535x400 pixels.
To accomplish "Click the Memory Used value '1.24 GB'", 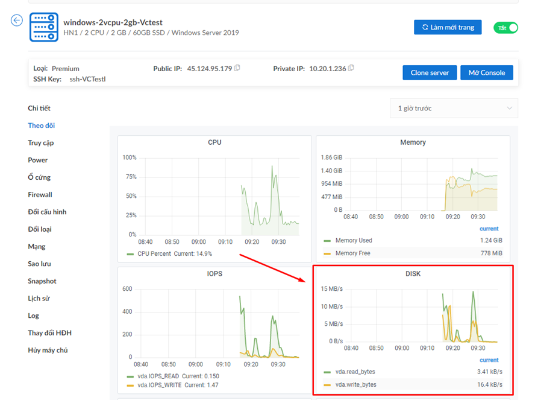I will (491, 240).
